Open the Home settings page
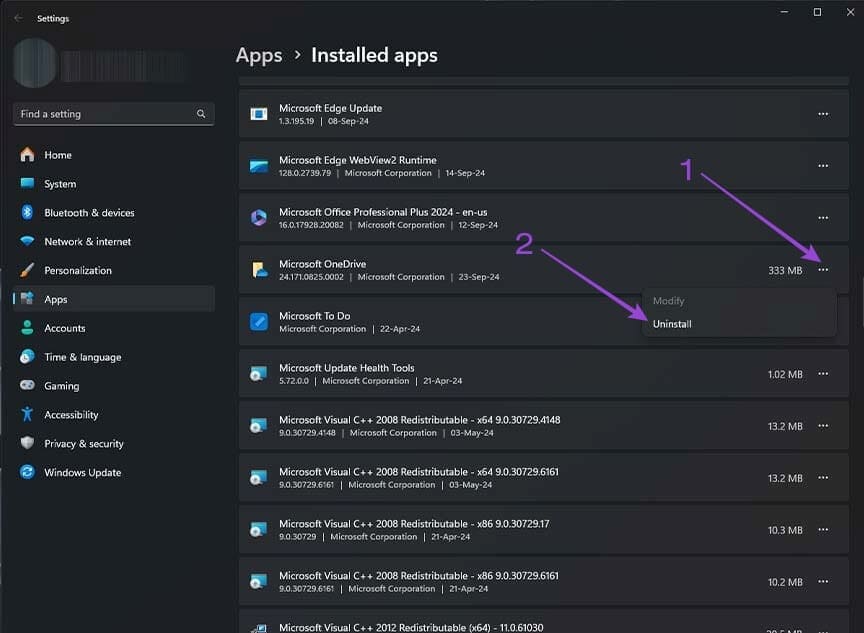 (x=114, y=155)
